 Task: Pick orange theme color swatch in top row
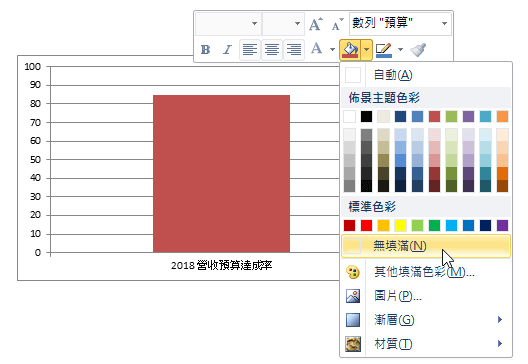(502, 117)
